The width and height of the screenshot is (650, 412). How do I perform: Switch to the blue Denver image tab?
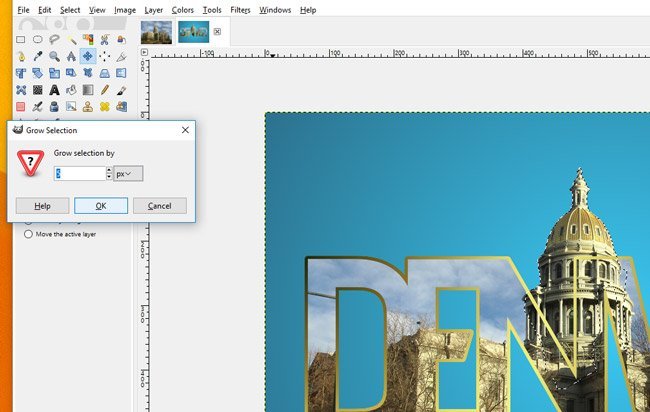coord(194,32)
